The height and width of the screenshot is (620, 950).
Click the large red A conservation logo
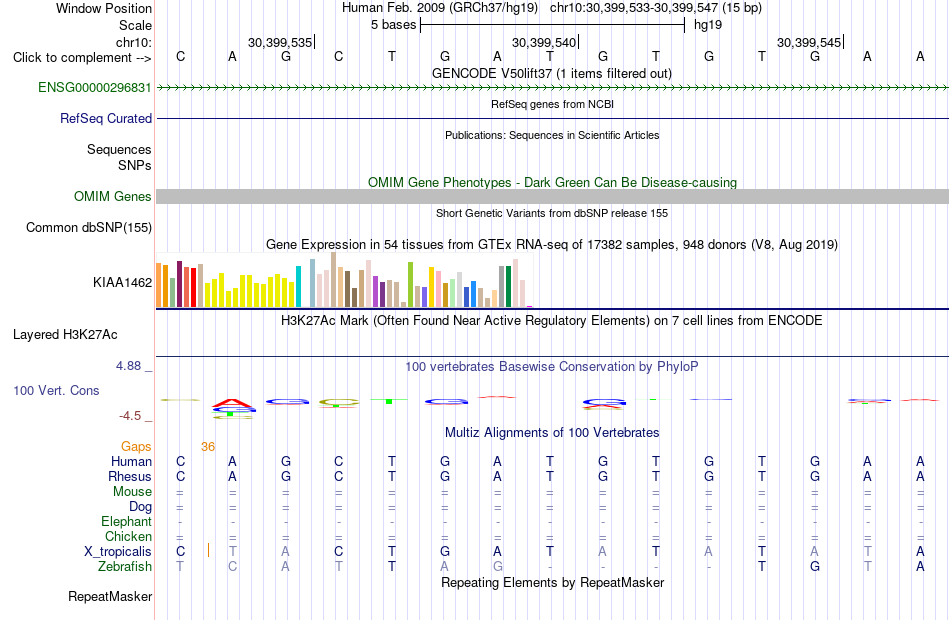pos(233,403)
